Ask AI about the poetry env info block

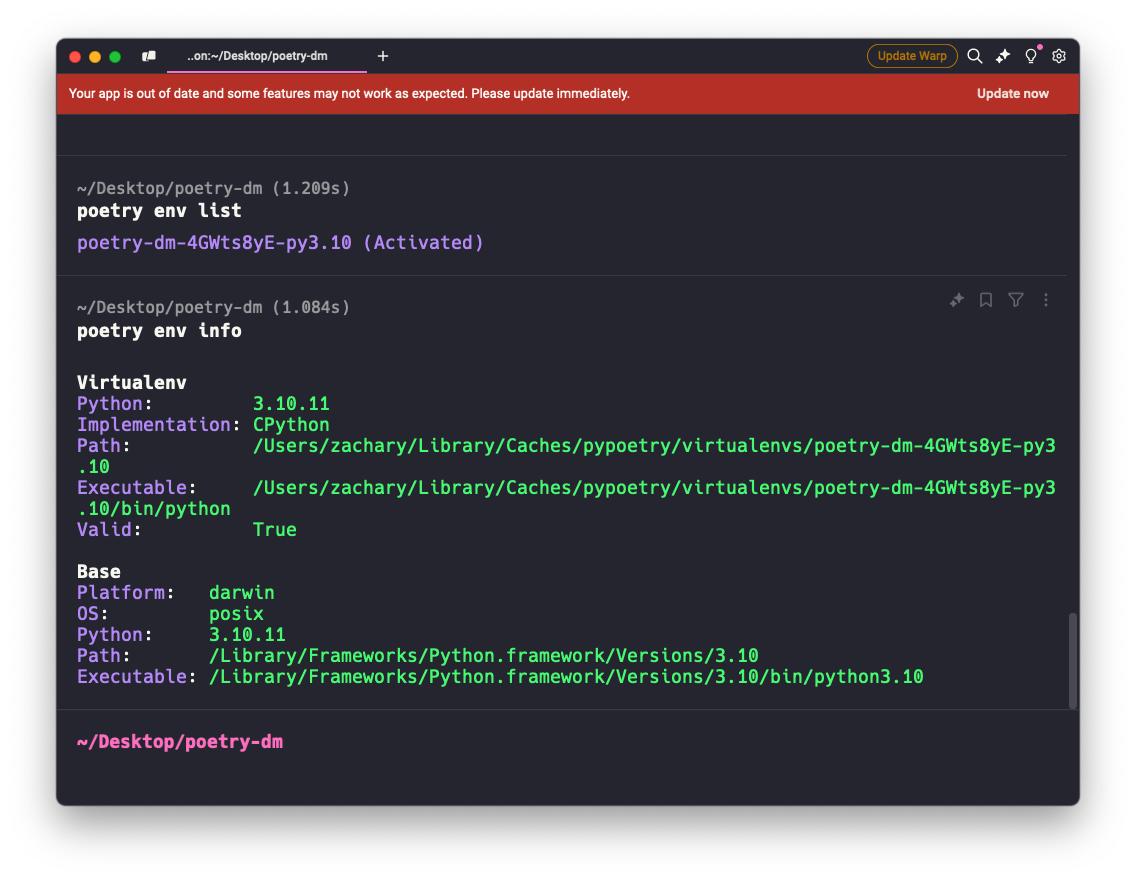957,300
